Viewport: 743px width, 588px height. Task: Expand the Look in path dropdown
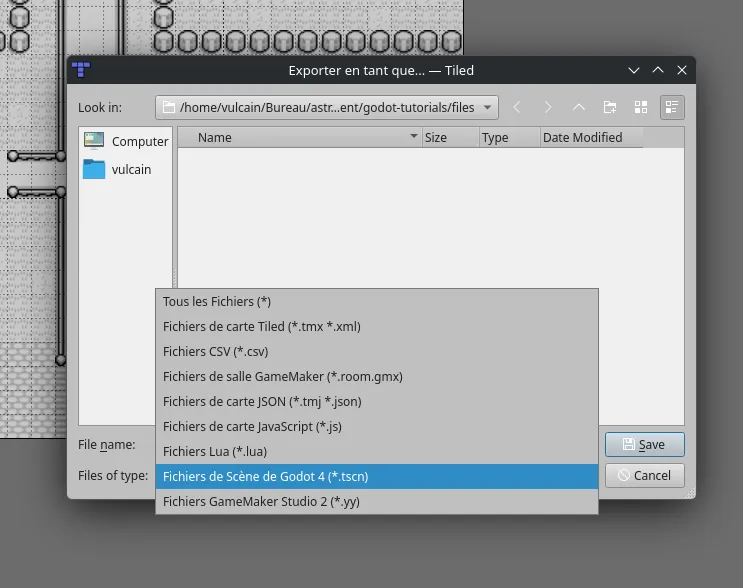pos(488,108)
